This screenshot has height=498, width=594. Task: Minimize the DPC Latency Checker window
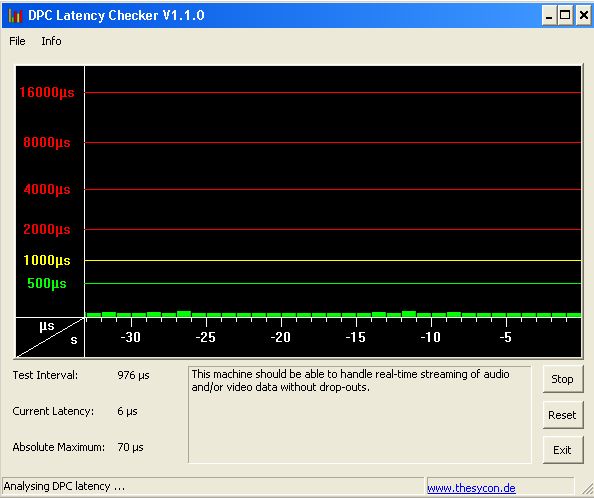[x=549, y=16]
